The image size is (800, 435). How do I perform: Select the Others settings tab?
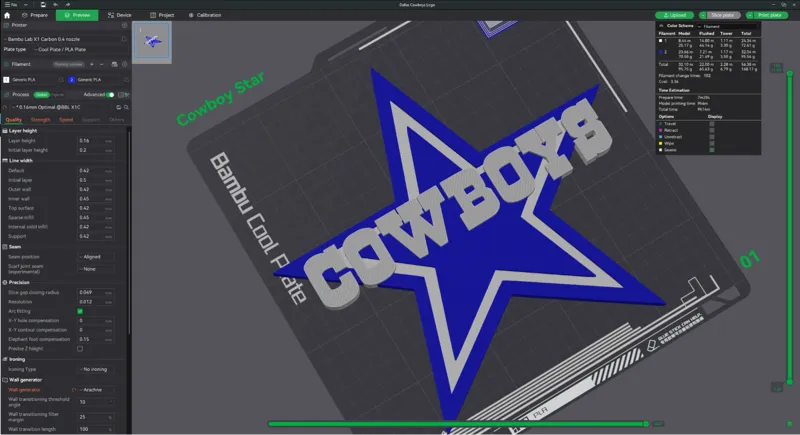click(116, 120)
